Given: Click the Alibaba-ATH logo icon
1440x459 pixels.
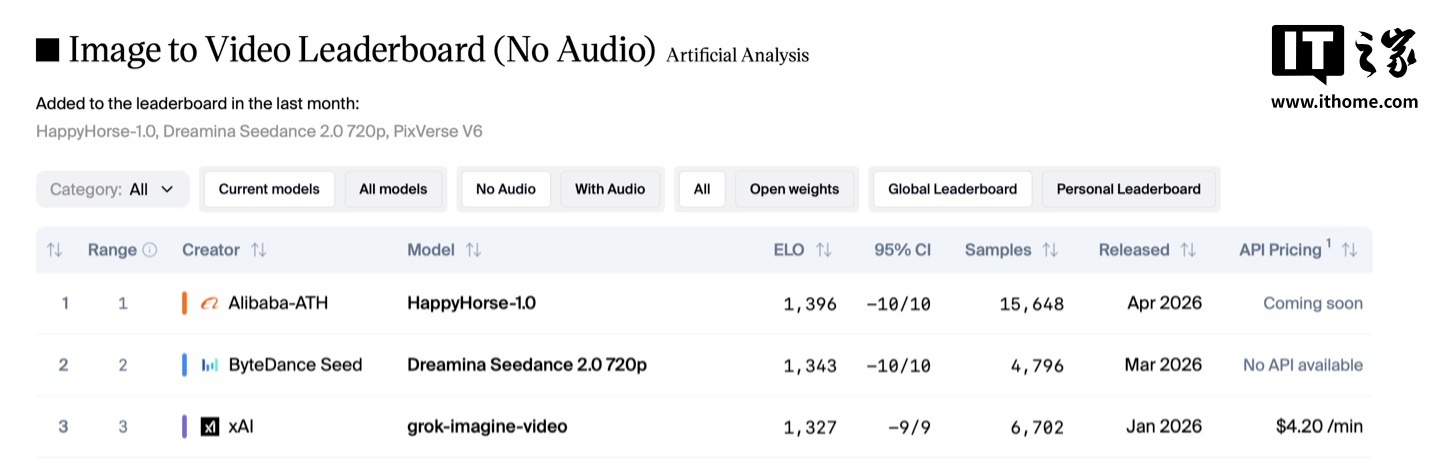Looking at the screenshot, I should click(x=209, y=303).
